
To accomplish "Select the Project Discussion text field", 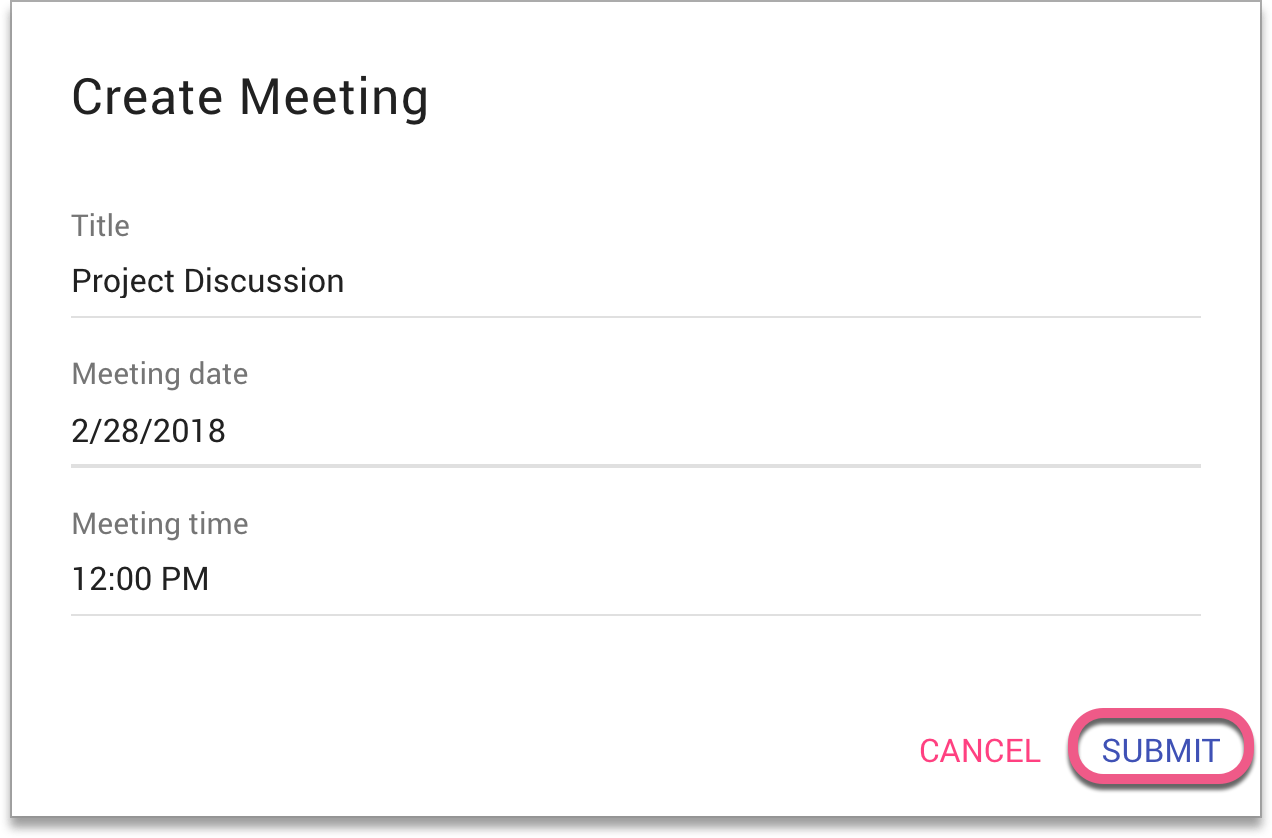I will pyautogui.click(x=207, y=281).
